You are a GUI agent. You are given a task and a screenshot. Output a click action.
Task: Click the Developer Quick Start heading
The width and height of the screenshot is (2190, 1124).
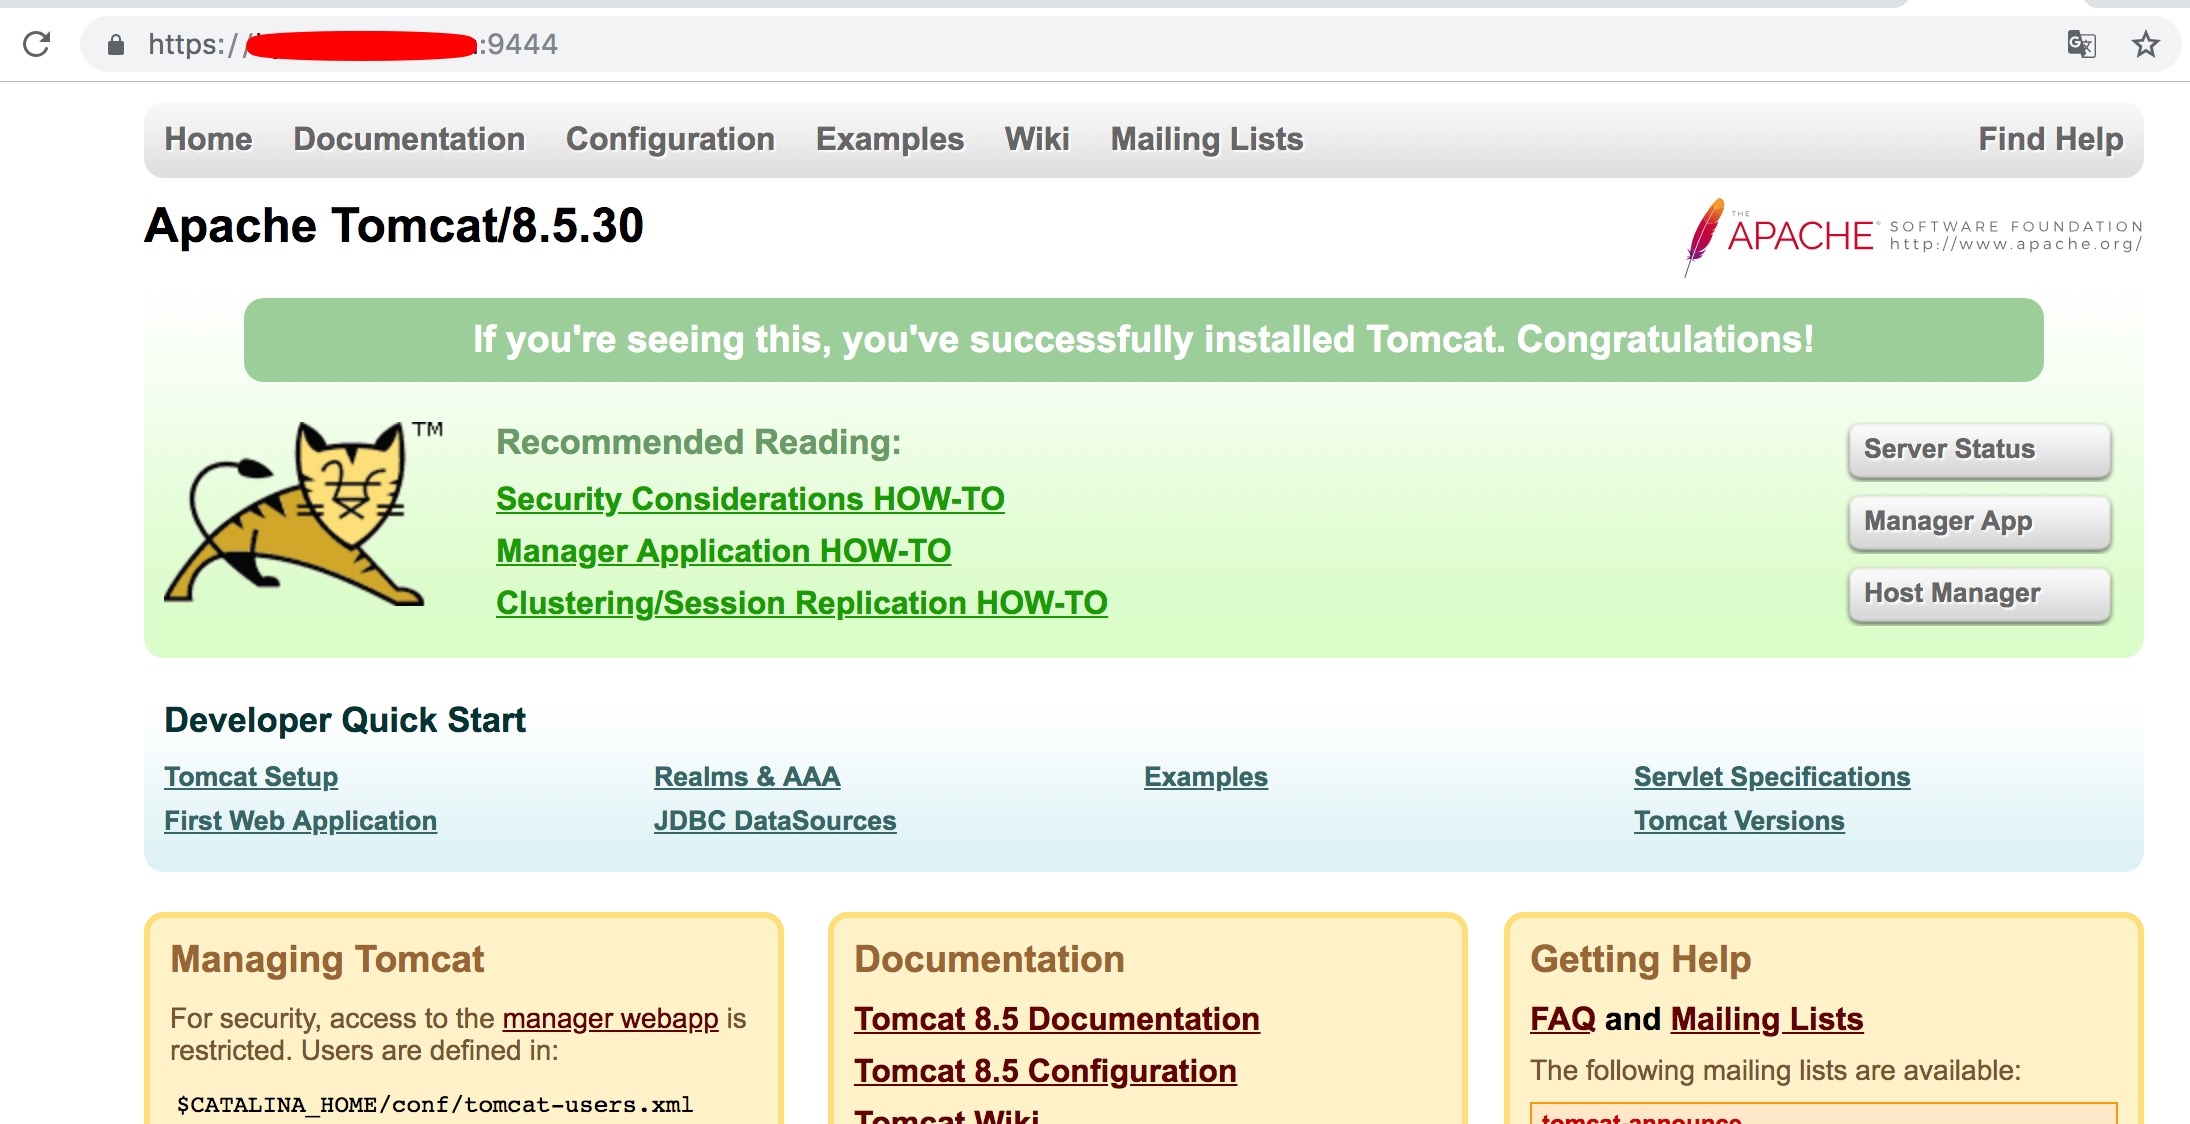[x=345, y=720]
